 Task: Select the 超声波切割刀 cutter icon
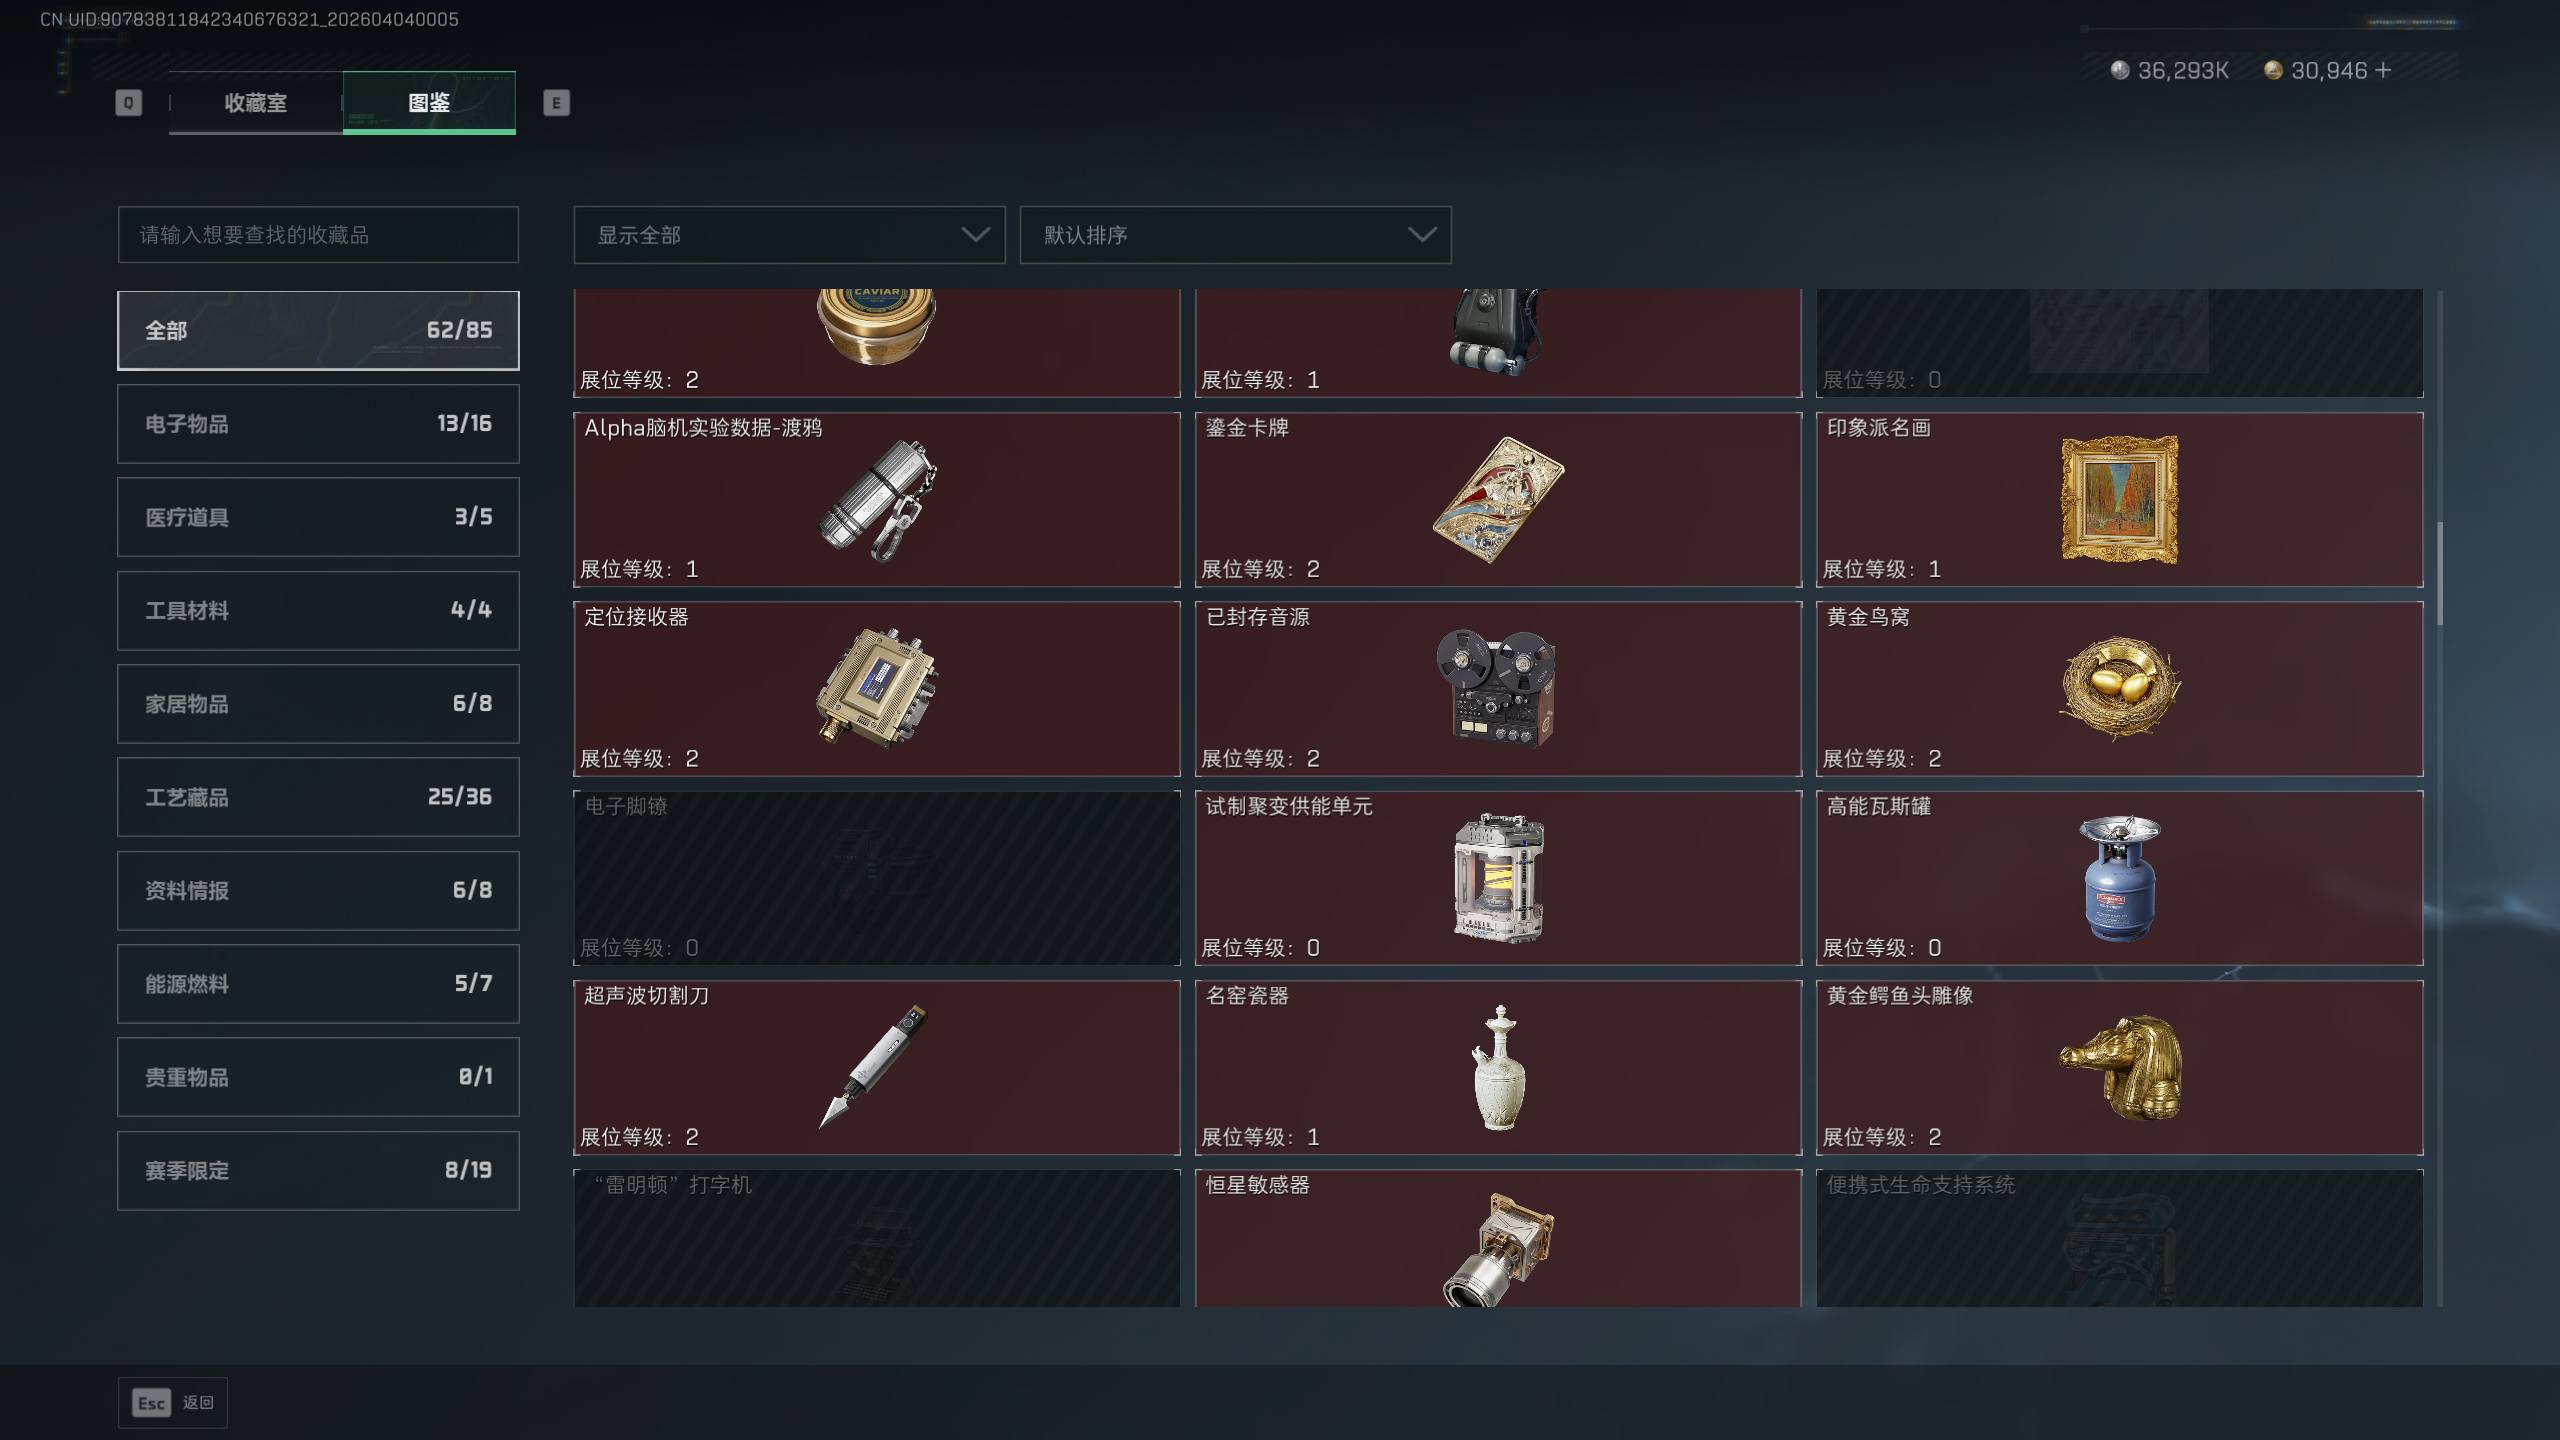point(874,1066)
